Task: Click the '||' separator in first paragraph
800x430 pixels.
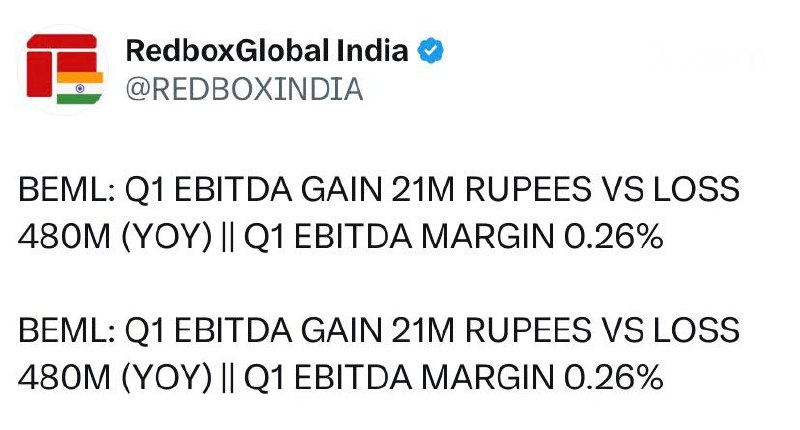Action: click(x=228, y=238)
